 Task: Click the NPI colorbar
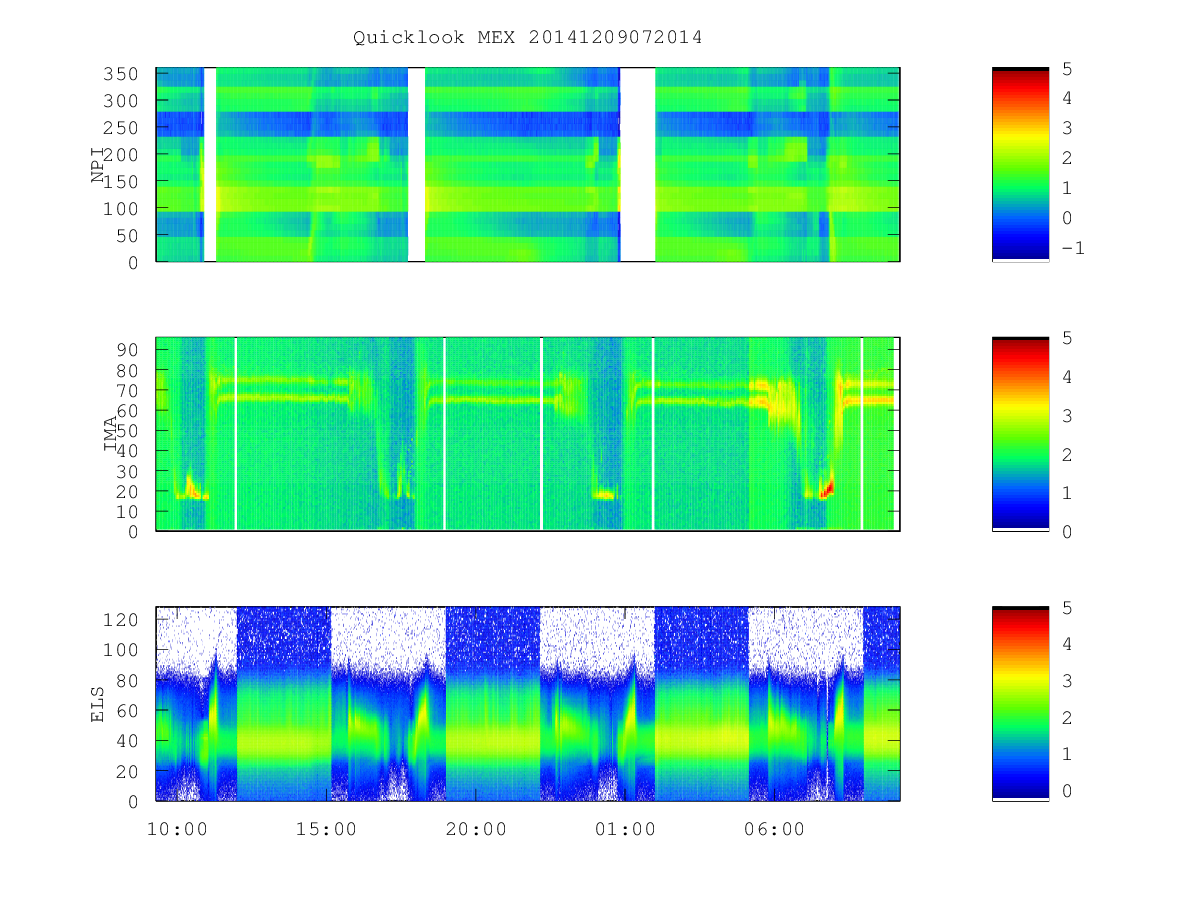[x=1020, y=165]
